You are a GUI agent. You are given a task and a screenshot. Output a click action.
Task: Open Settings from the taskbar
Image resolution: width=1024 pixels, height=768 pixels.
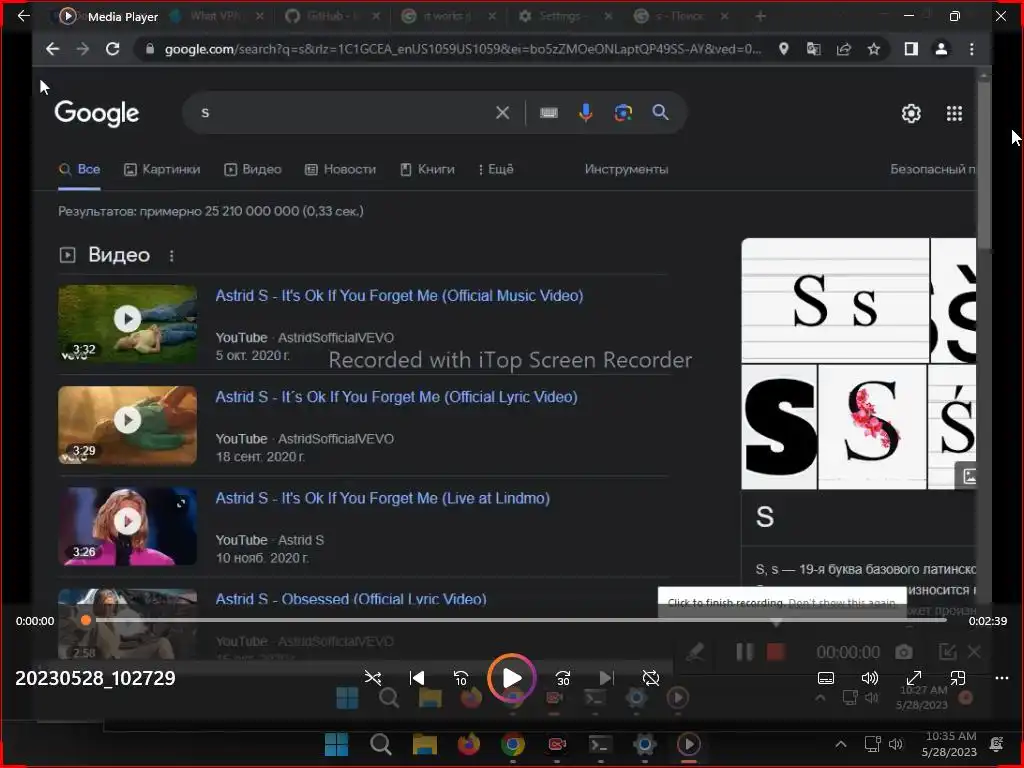tap(645, 744)
